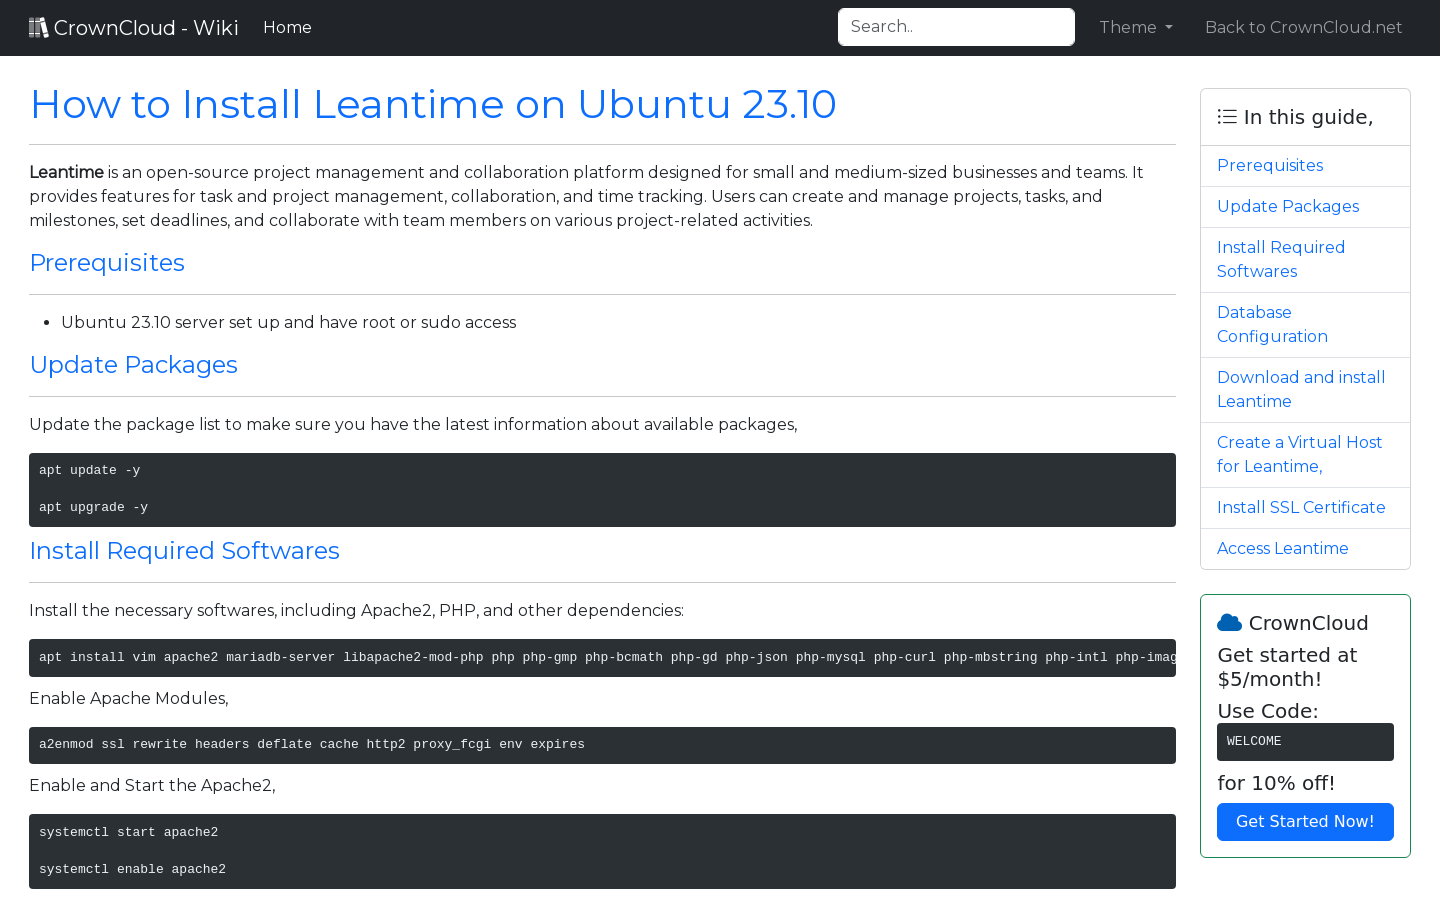Image resolution: width=1440 pixels, height=900 pixels.
Task: Click the Prerequisites section heading
Action: pyautogui.click(x=107, y=262)
